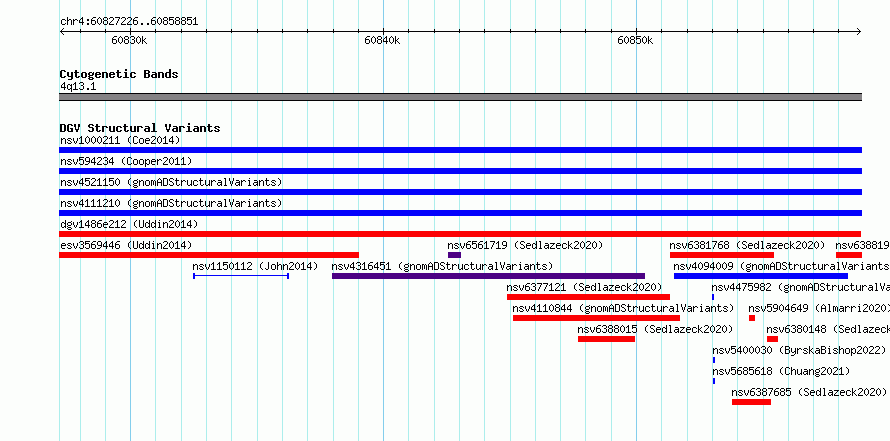Select the nsv594234 (Cooper2011) variant bar
This screenshot has width=890, height=441.
coord(460,171)
